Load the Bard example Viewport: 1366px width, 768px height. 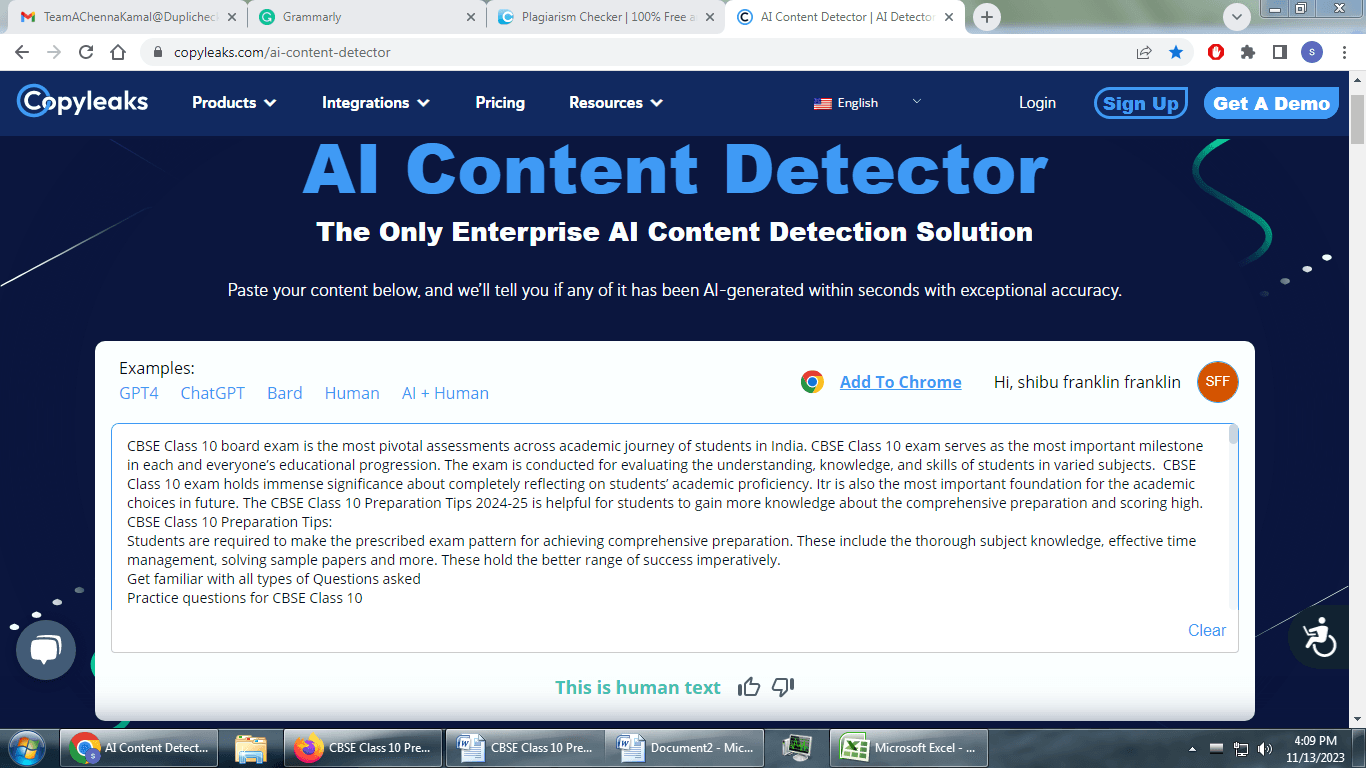(285, 393)
